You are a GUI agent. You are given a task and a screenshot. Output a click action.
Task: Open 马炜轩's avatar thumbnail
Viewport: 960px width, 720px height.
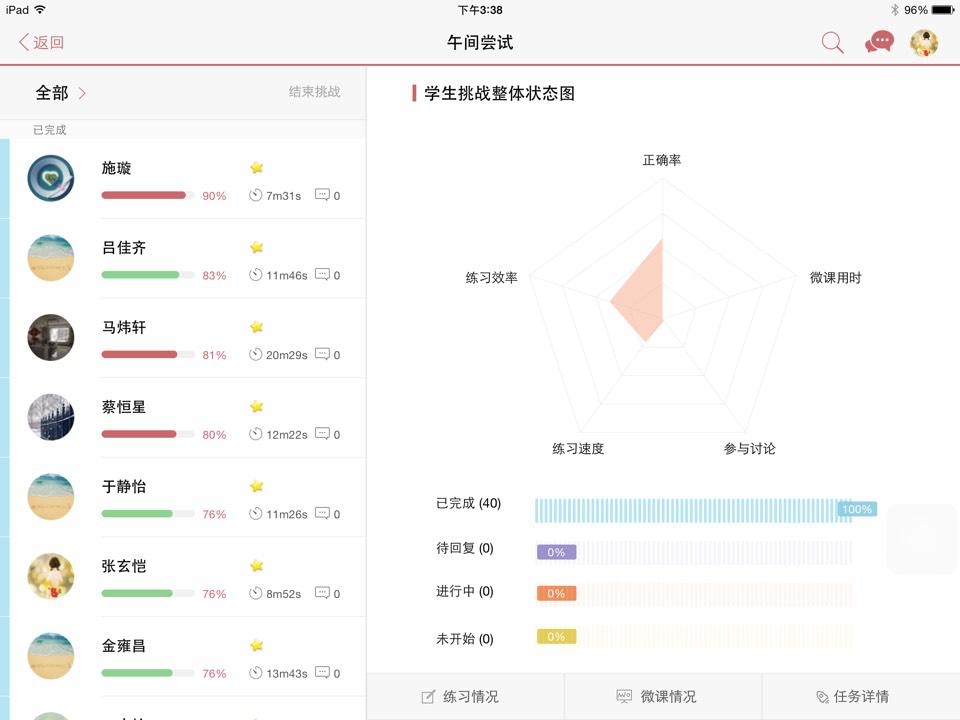pyautogui.click(x=51, y=338)
